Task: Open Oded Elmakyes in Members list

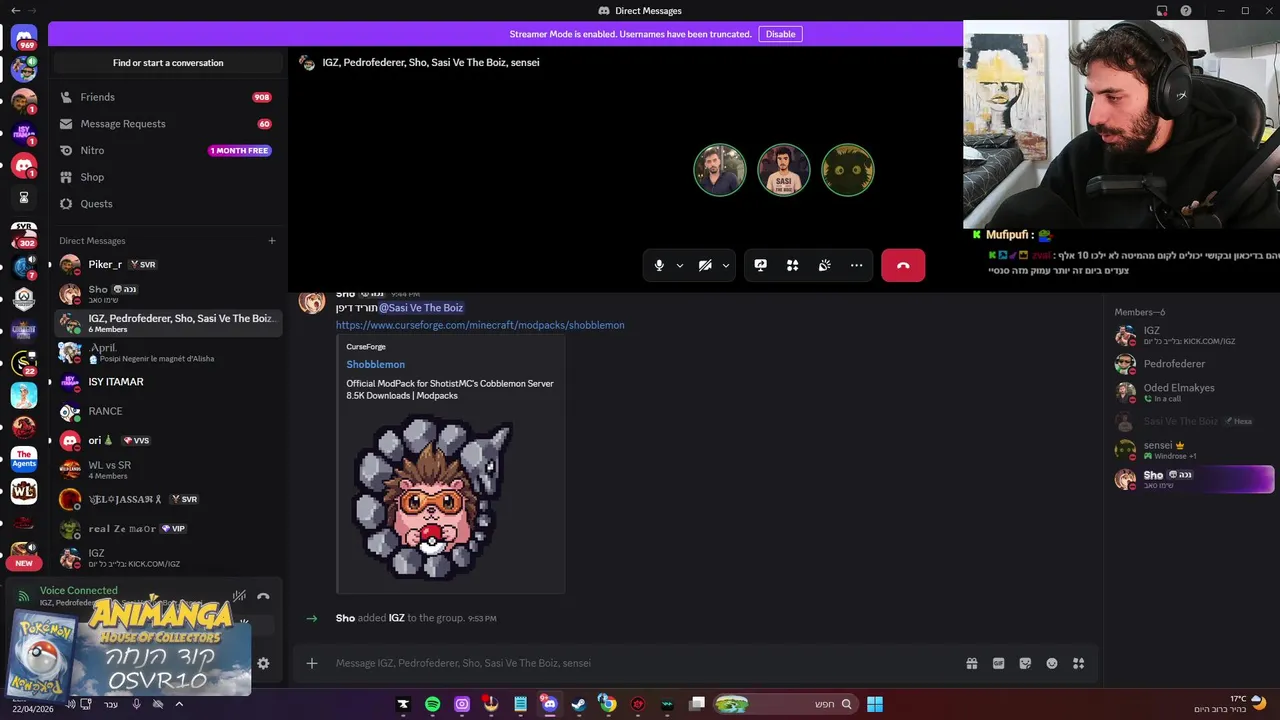Action: pyautogui.click(x=1192, y=392)
